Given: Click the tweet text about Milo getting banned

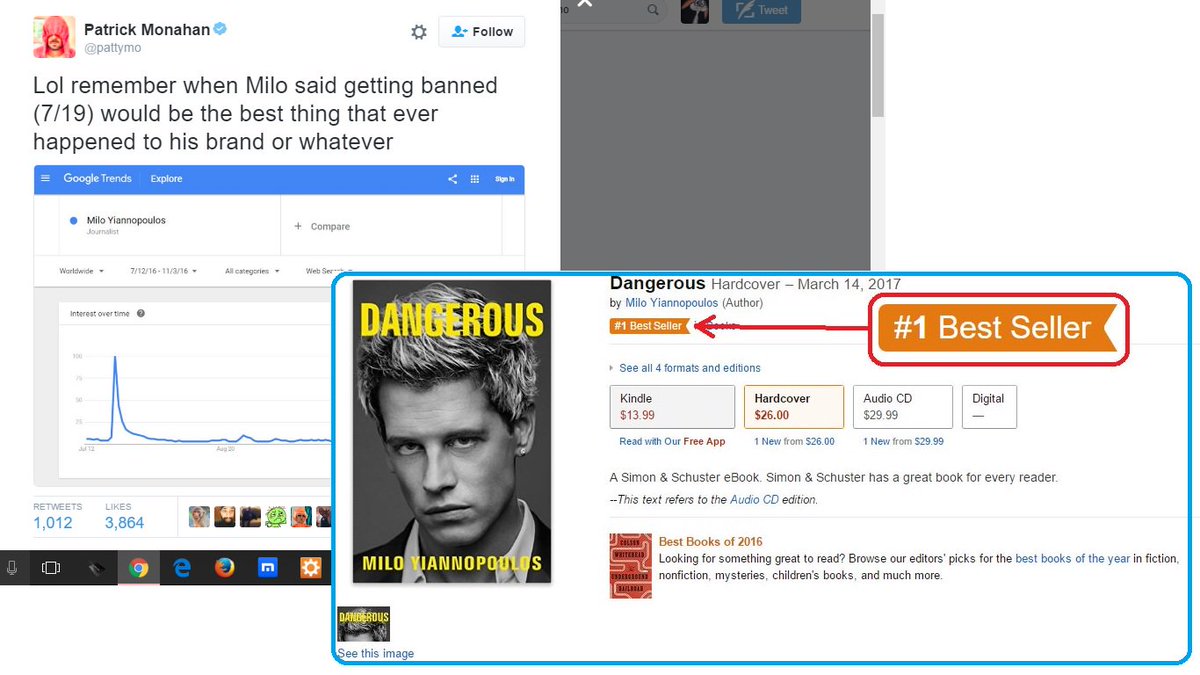Looking at the screenshot, I should [266, 114].
